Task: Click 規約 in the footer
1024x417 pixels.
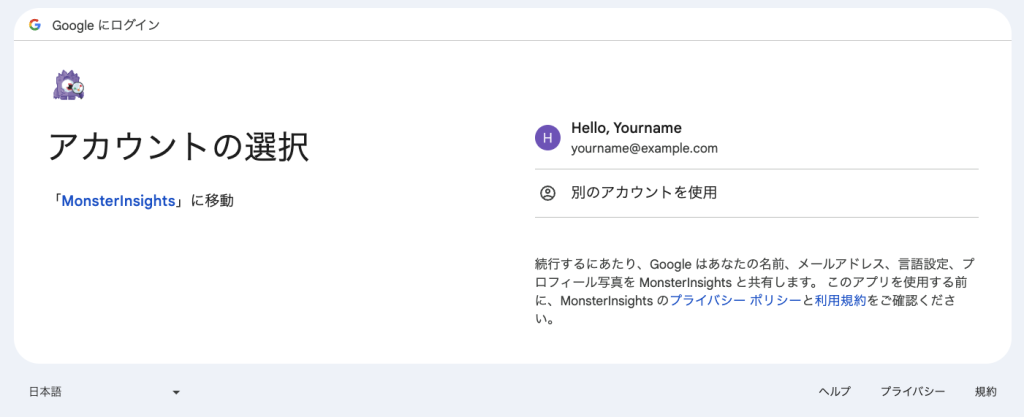Action: (x=985, y=392)
